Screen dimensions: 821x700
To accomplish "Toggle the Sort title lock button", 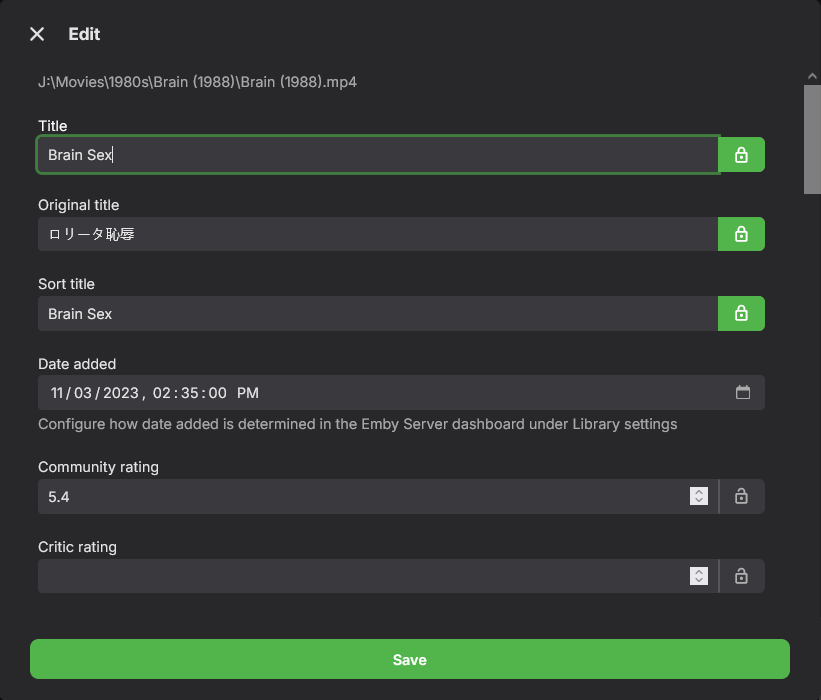I will [x=741, y=313].
